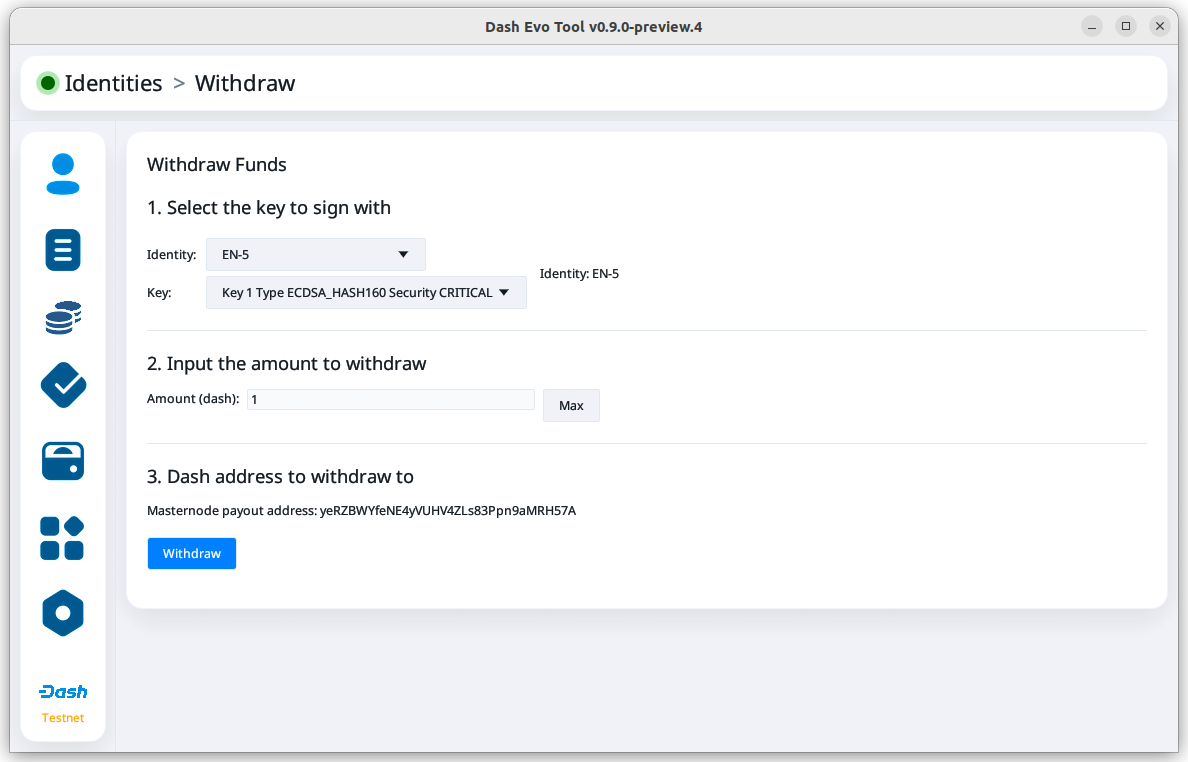
Task: Select the Withdraw breadcrumb label
Action: (x=245, y=83)
